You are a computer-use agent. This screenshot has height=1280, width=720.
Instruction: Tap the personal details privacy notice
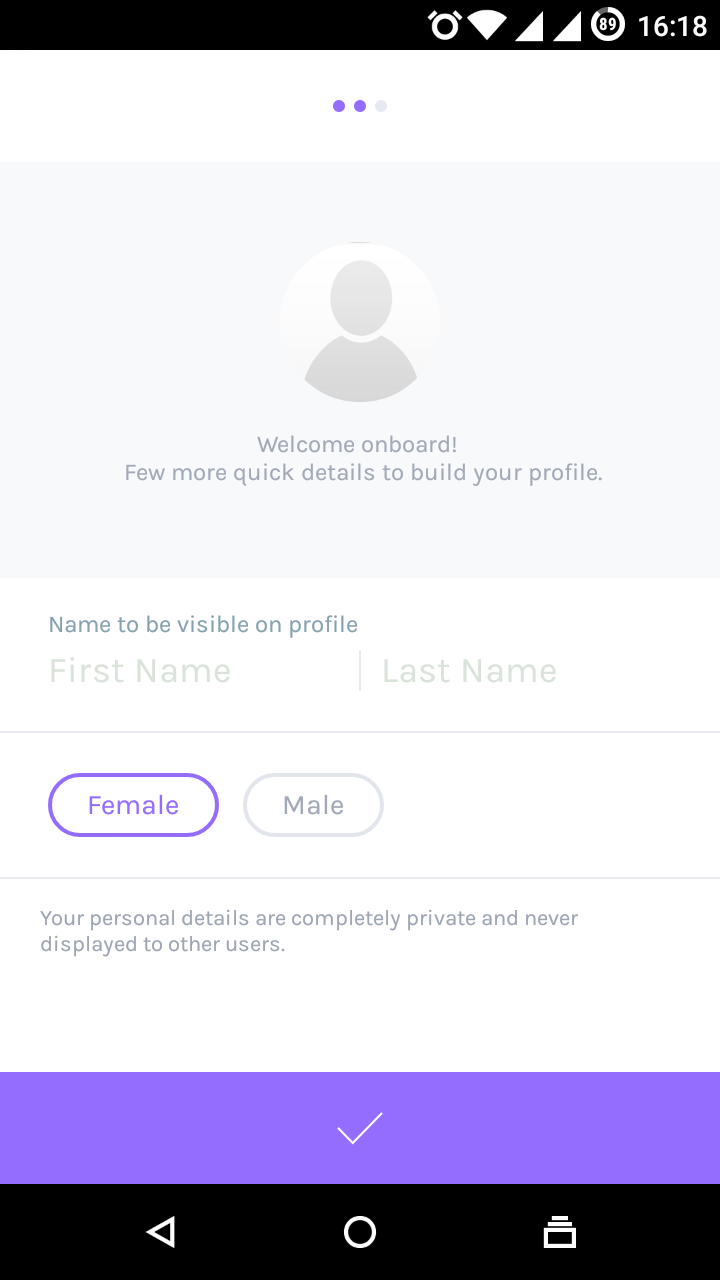[x=309, y=931]
